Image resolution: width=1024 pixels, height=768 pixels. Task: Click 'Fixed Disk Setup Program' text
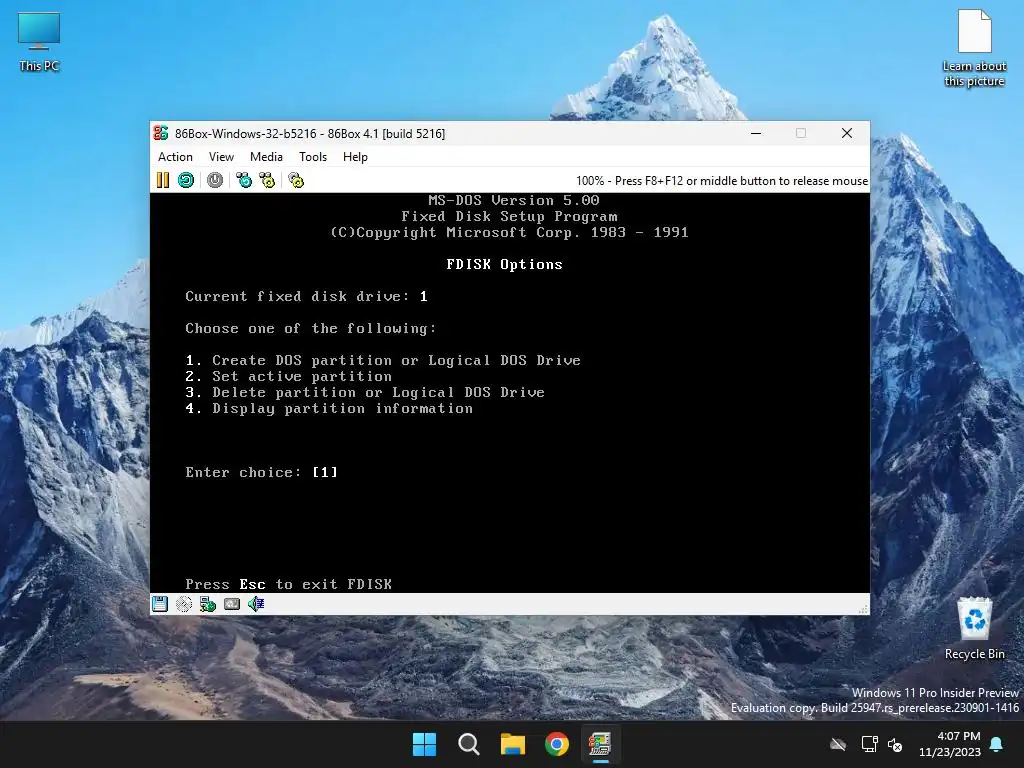[509, 216]
